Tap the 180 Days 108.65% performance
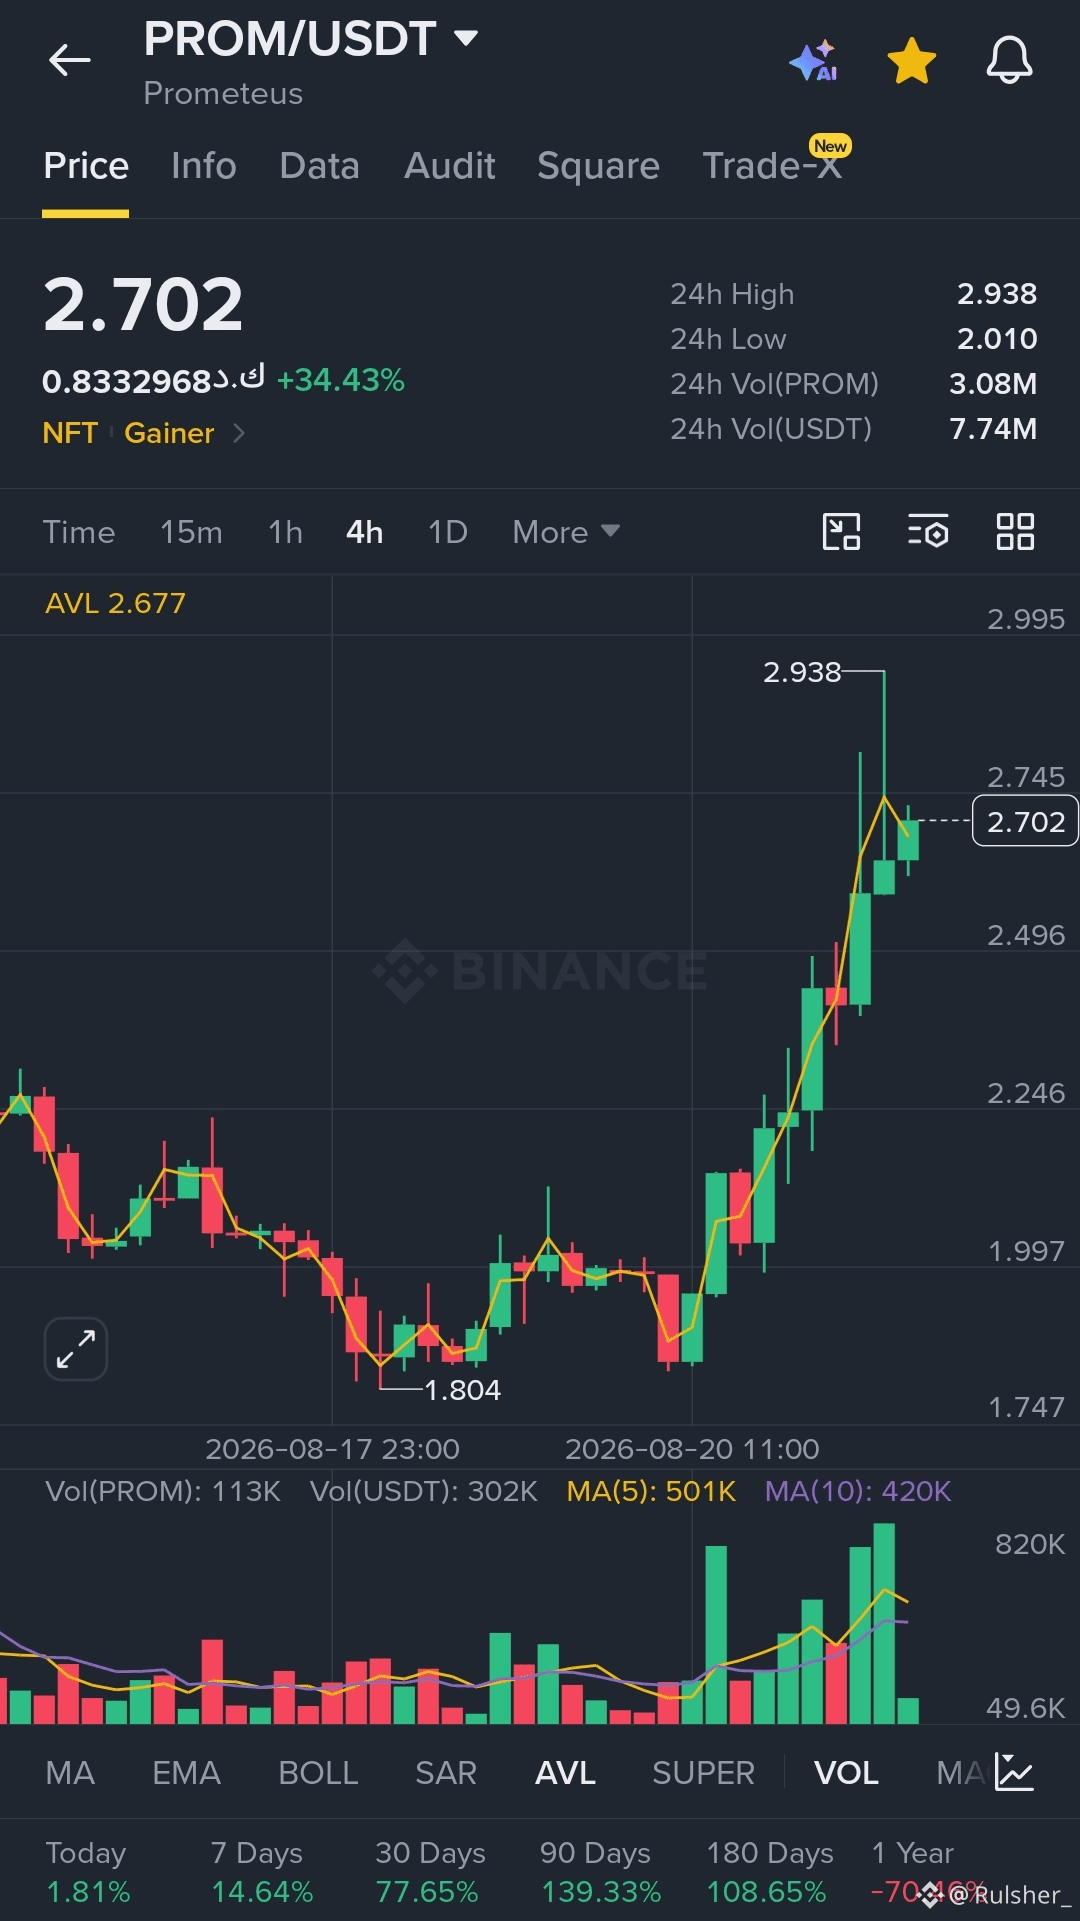Image resolution: width=1080 pixels, height=1921 pixels. point(769,1872)
